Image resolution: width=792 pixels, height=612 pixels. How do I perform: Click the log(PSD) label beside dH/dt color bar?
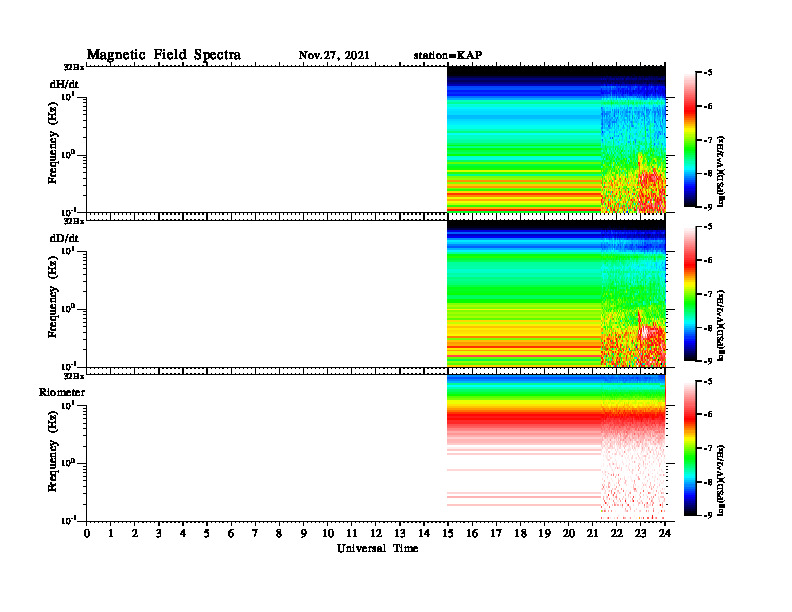[721, 171]
